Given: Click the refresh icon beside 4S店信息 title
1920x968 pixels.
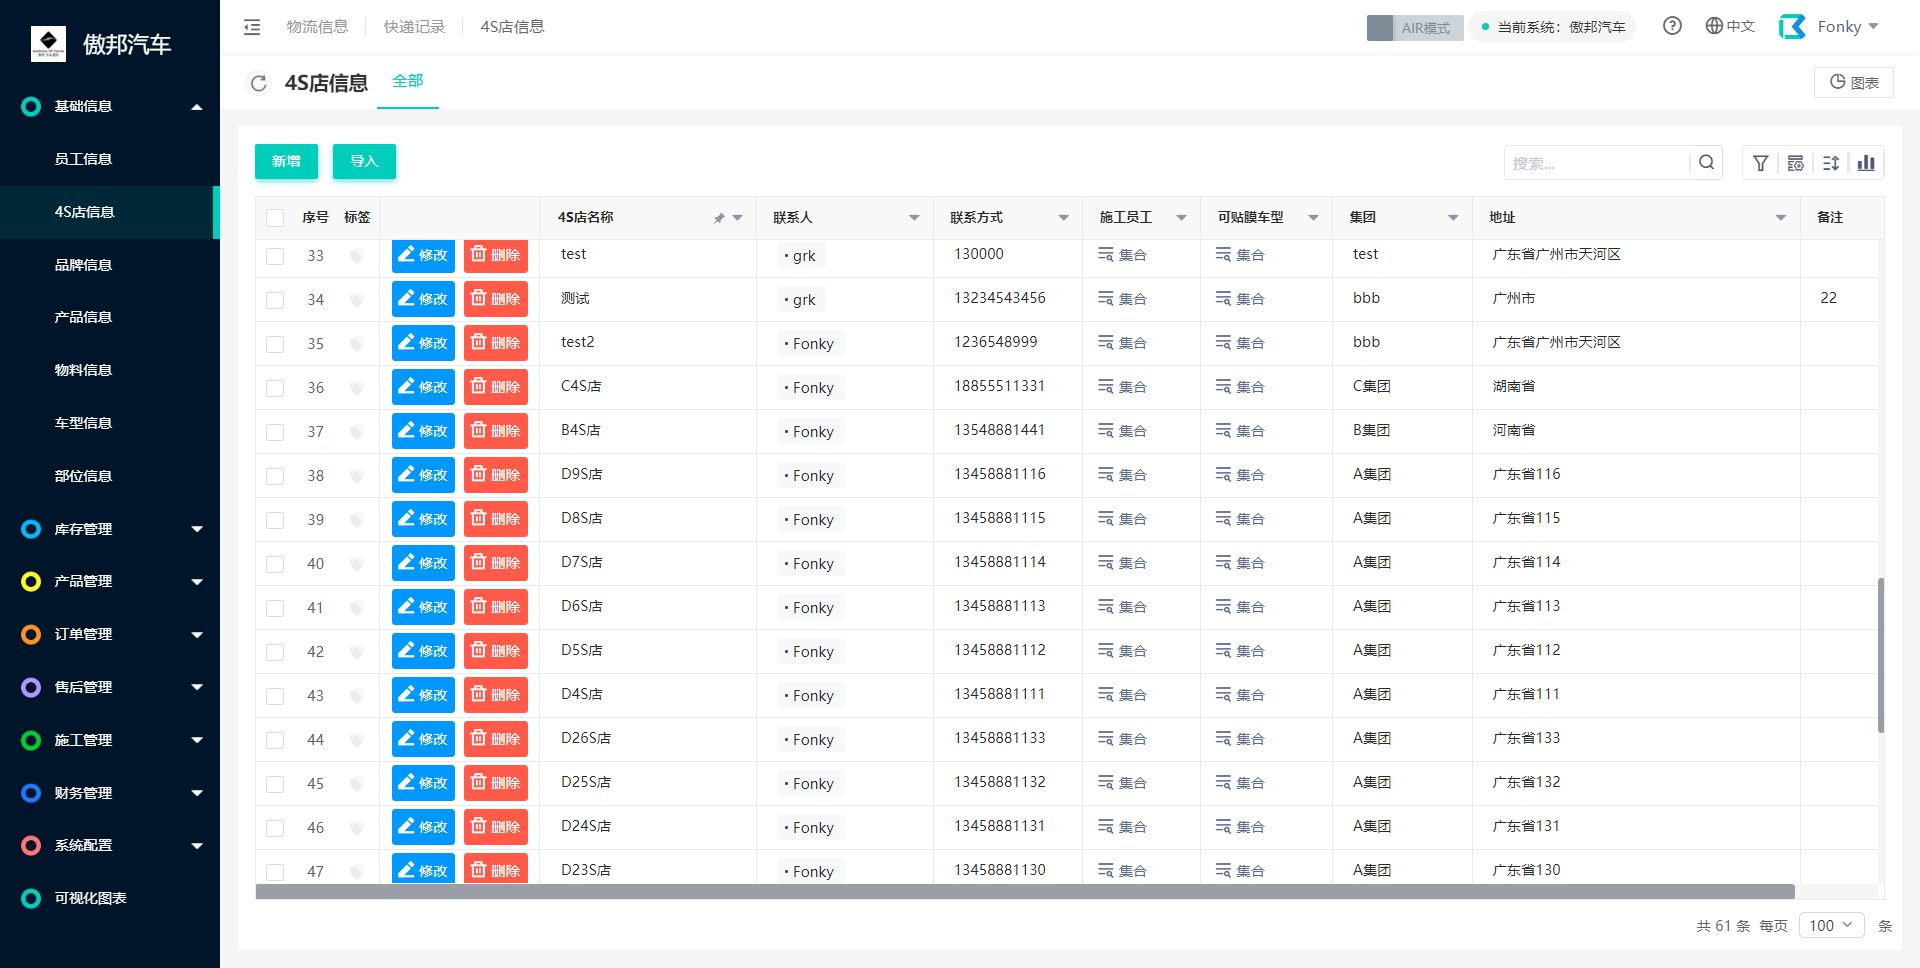Looking at the screenshot, I should tap(259, 83).
